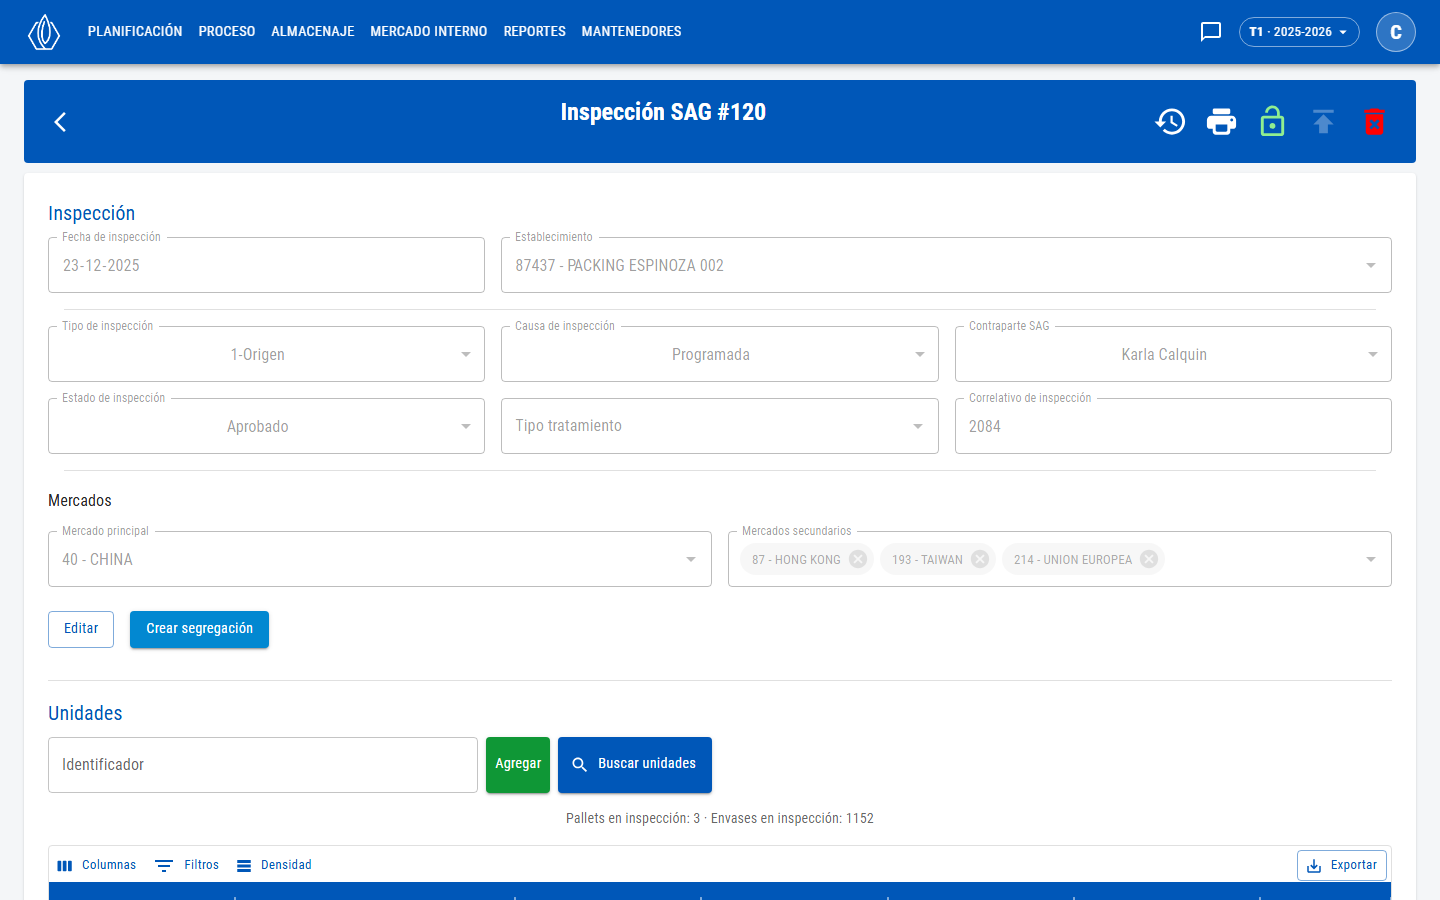Open the MANTENEDORES menu
The image size is (1440, 900).
(632, 32)
